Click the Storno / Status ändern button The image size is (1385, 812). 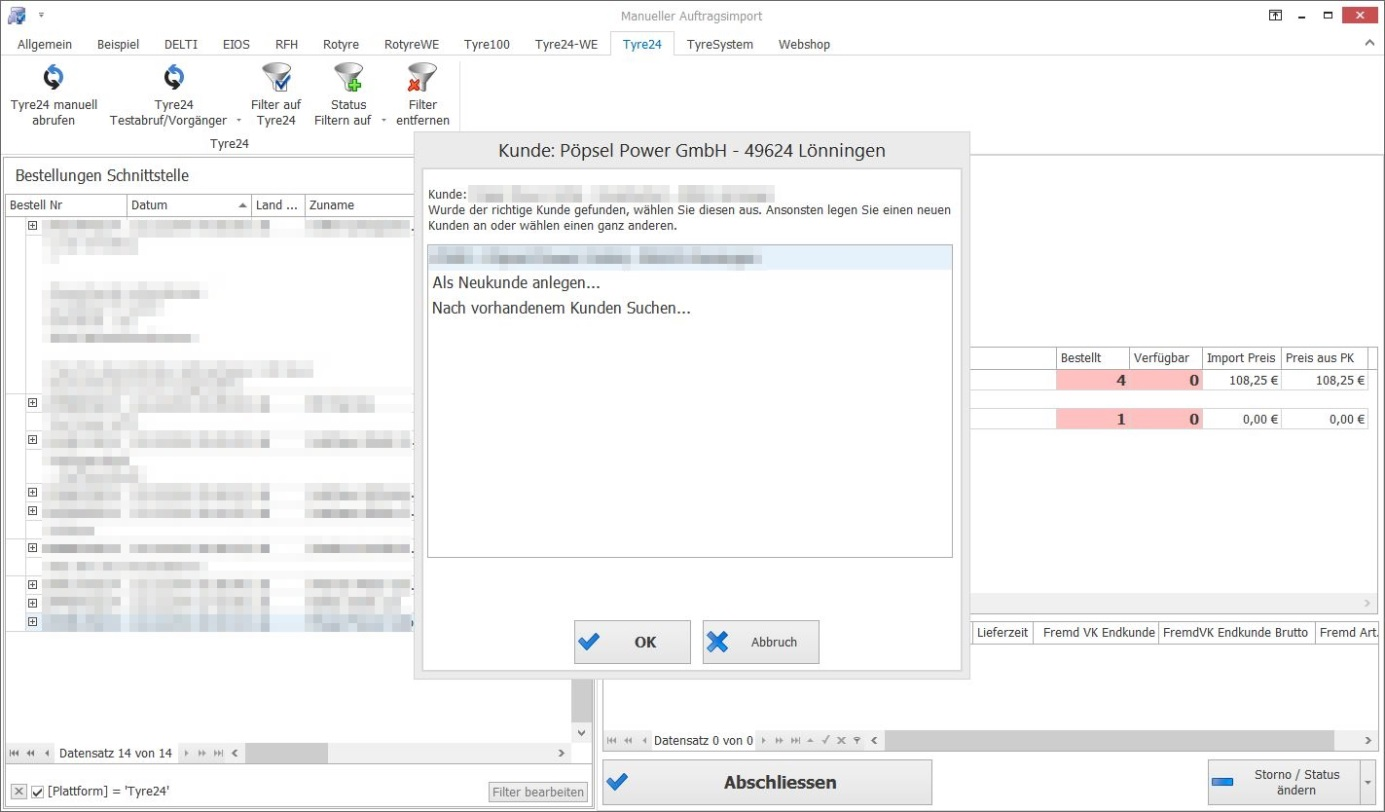pos(1284,782)
